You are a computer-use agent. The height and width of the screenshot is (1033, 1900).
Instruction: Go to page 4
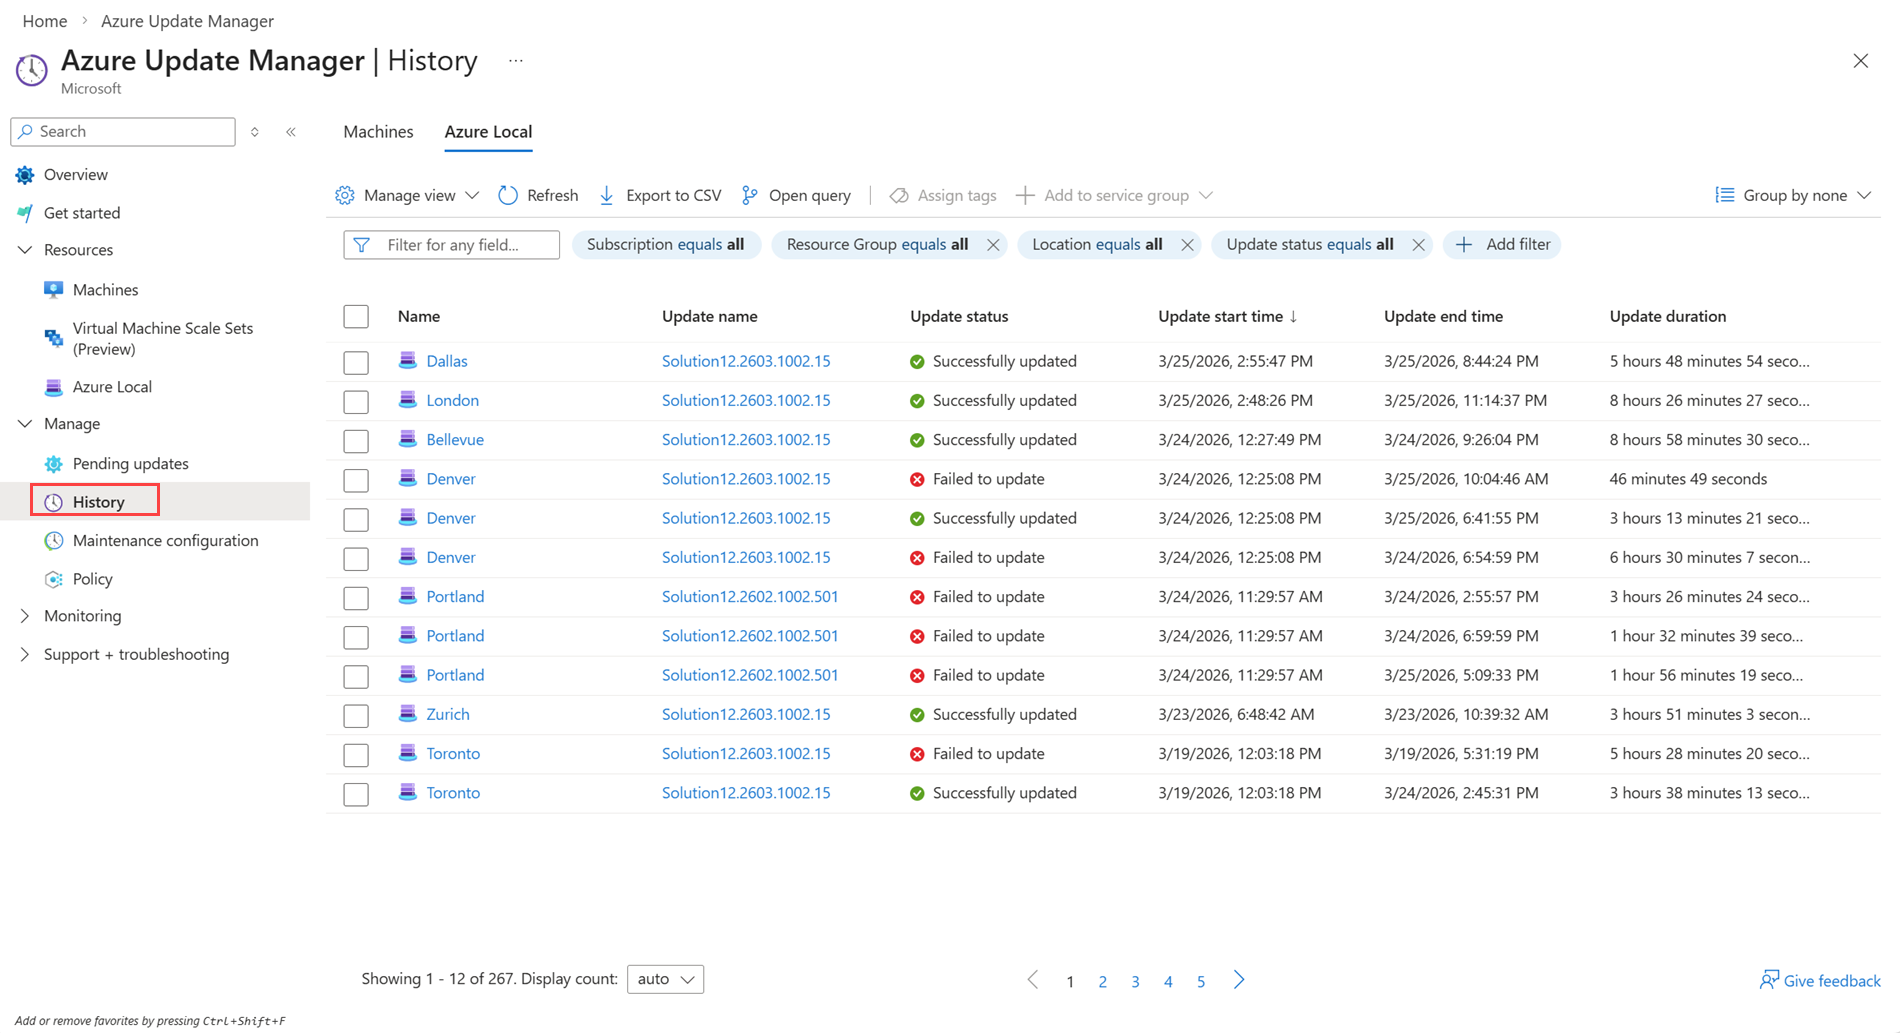(x=1168, y=981)
